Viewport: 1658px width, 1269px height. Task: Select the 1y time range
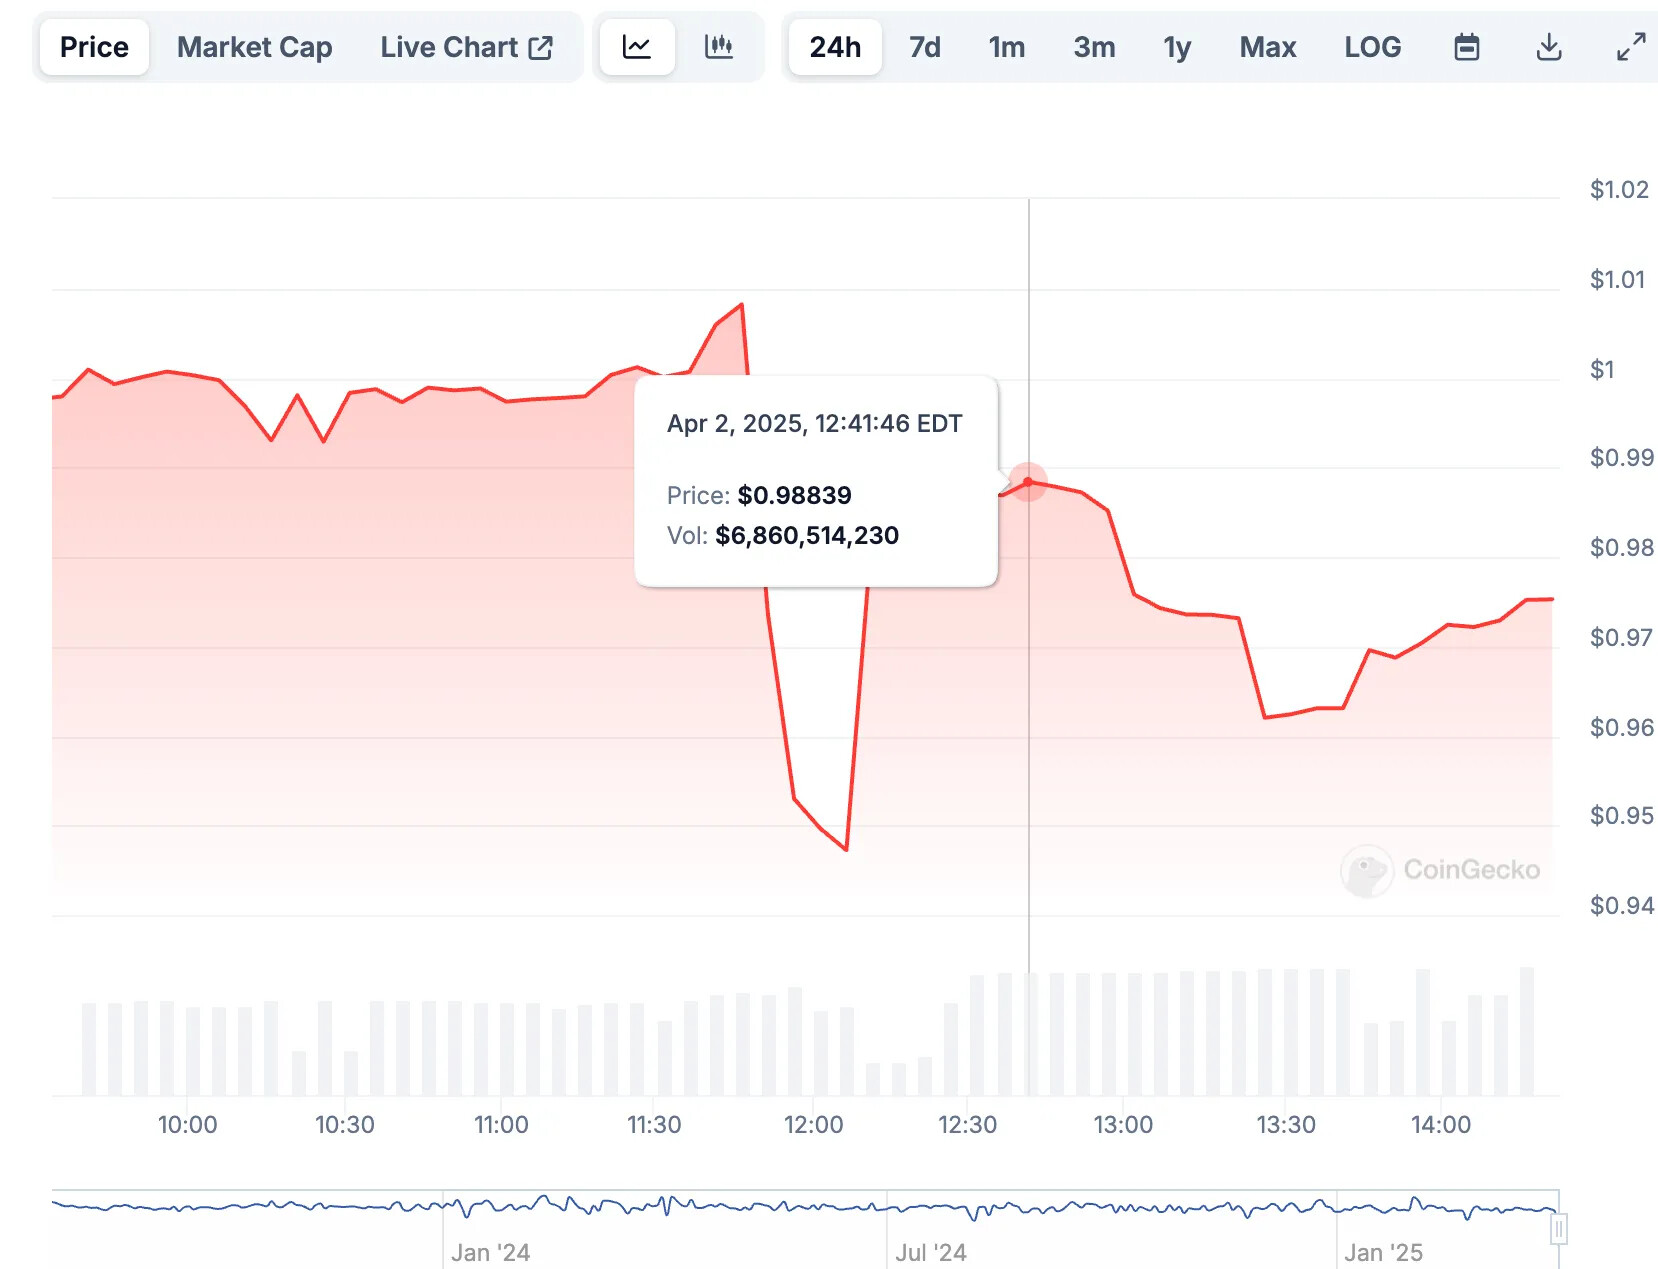[1177, 47]
